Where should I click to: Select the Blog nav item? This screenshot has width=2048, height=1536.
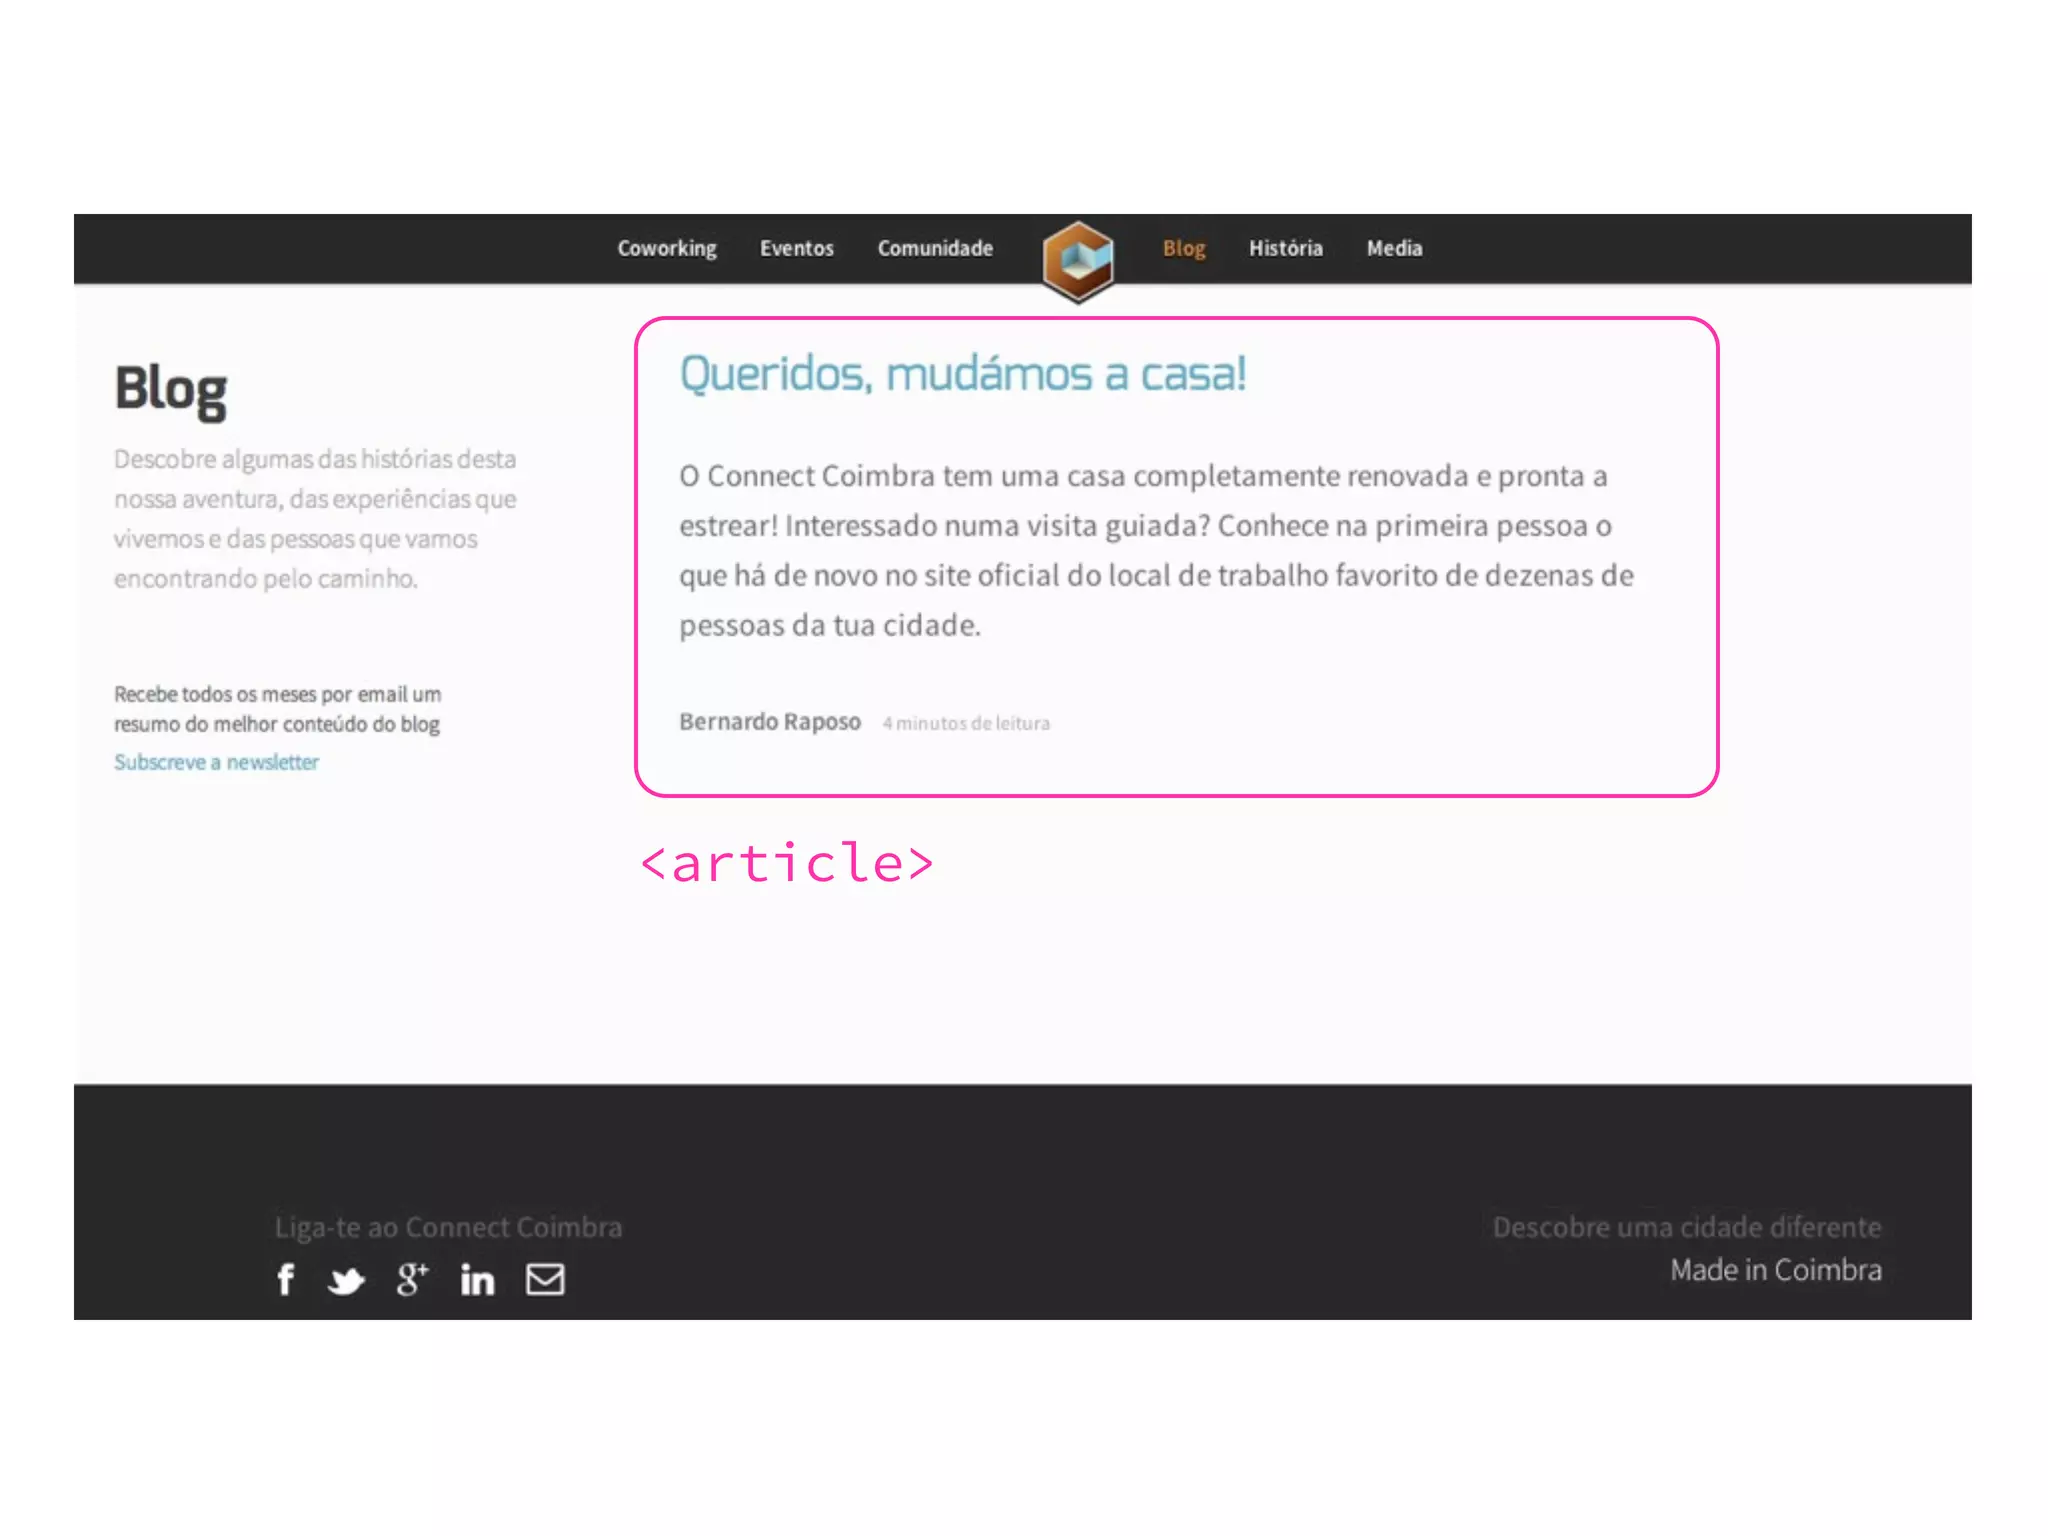[x=1183, y=248]
